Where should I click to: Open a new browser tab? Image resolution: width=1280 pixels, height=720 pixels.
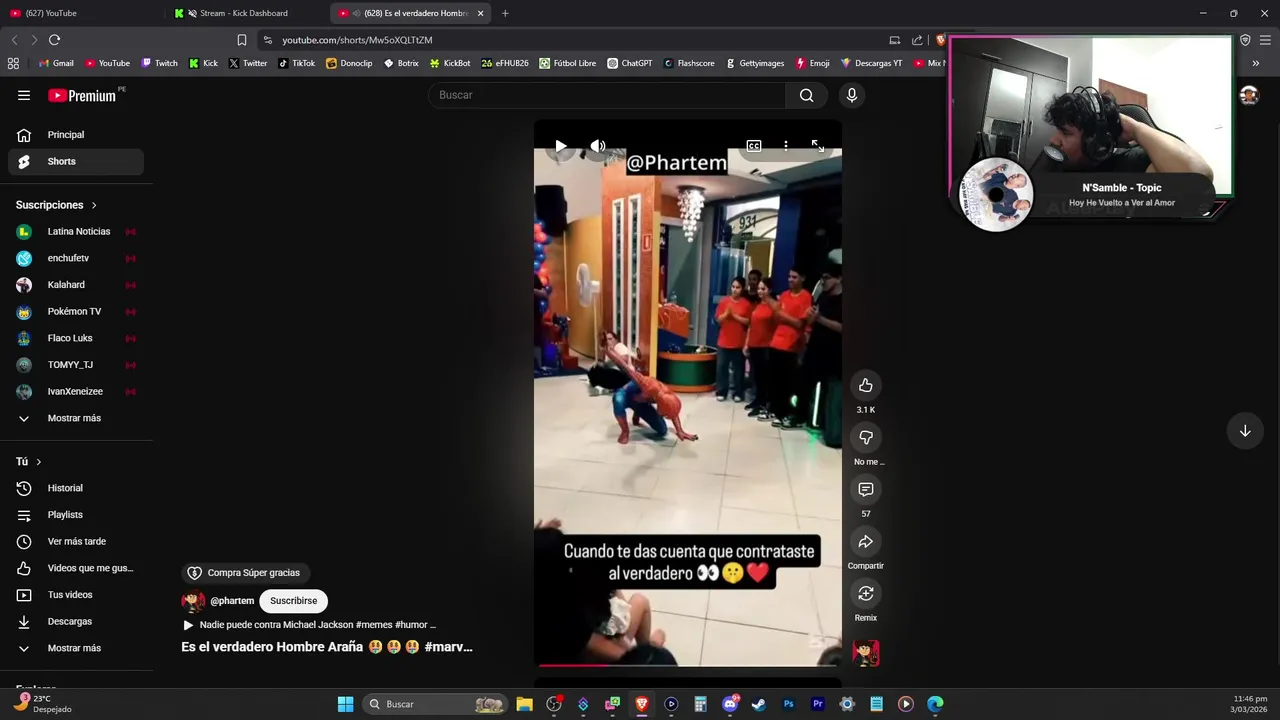pos(505,13)
